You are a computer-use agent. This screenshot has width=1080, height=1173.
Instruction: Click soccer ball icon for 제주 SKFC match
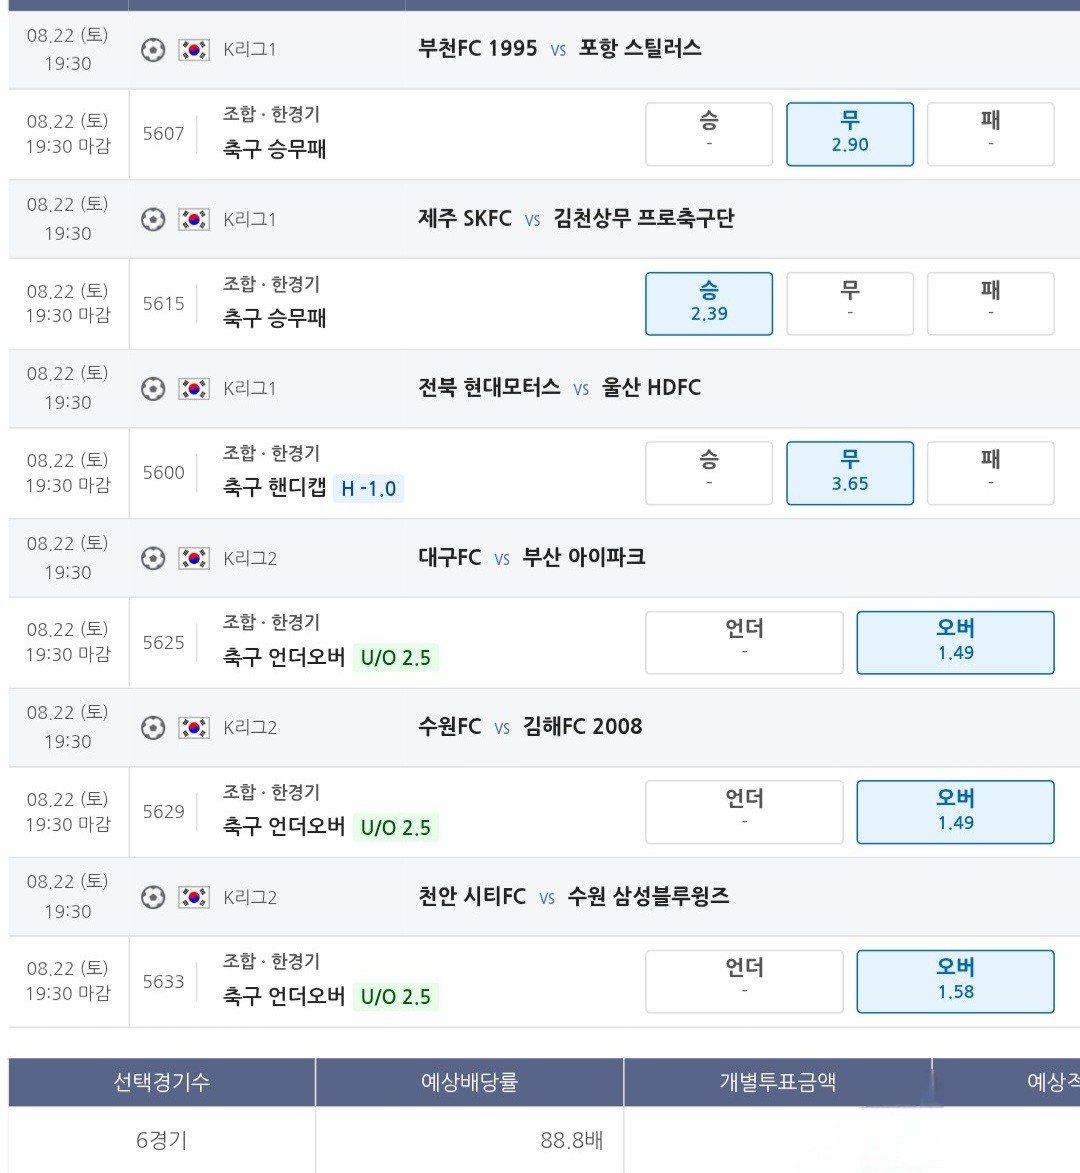[153, 220]
